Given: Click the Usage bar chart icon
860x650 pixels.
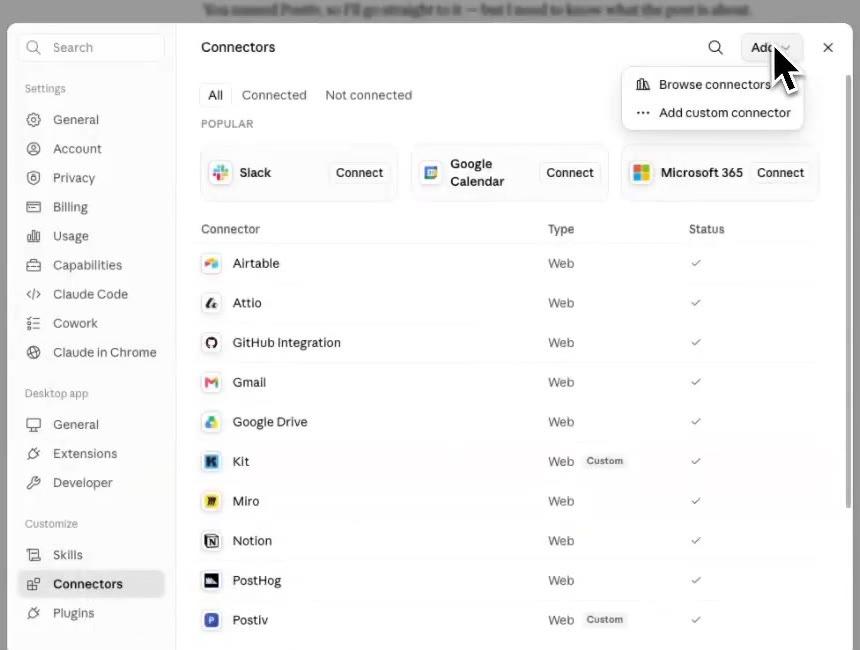Looking at the screenshot, I should tap(33, 236).
